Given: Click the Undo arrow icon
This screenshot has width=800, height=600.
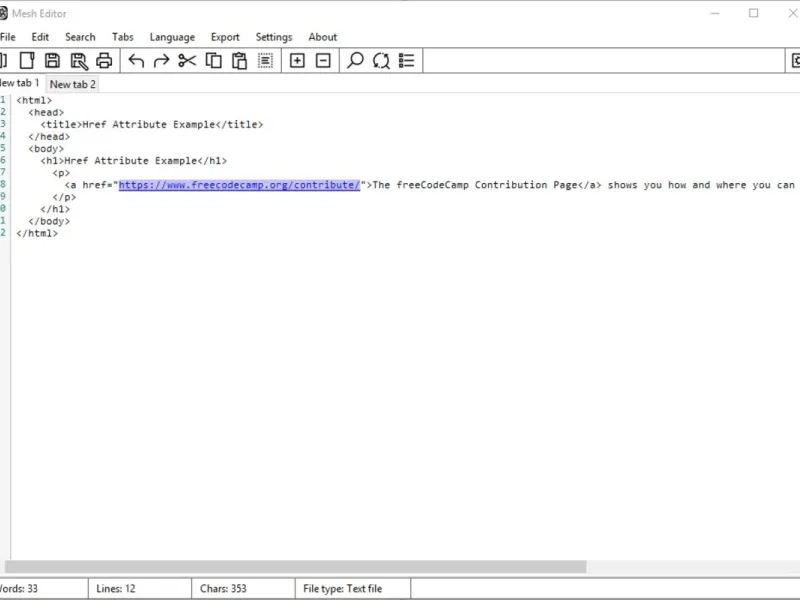Looking at the screenshot, I should point(136,61).
